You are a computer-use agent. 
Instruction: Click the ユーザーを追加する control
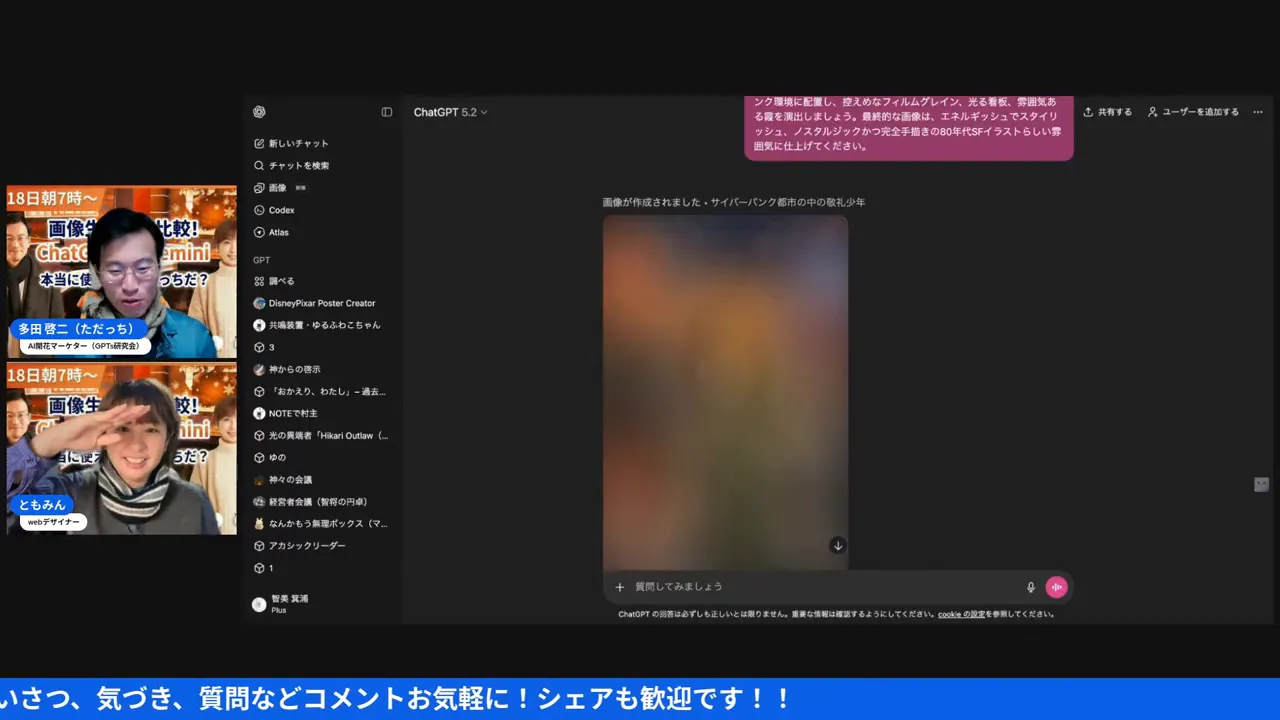1193,112
